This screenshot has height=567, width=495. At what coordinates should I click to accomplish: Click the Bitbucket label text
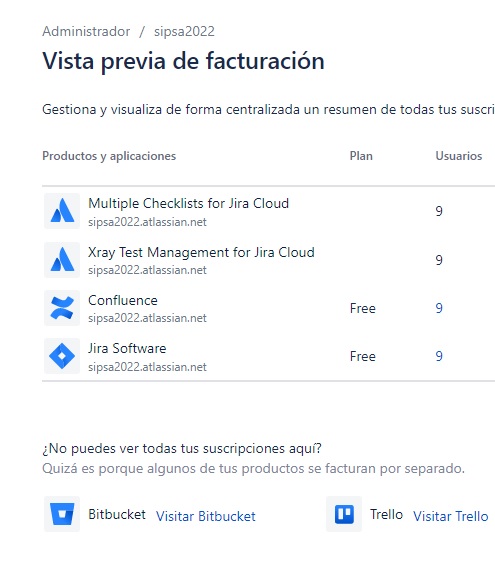117,515
